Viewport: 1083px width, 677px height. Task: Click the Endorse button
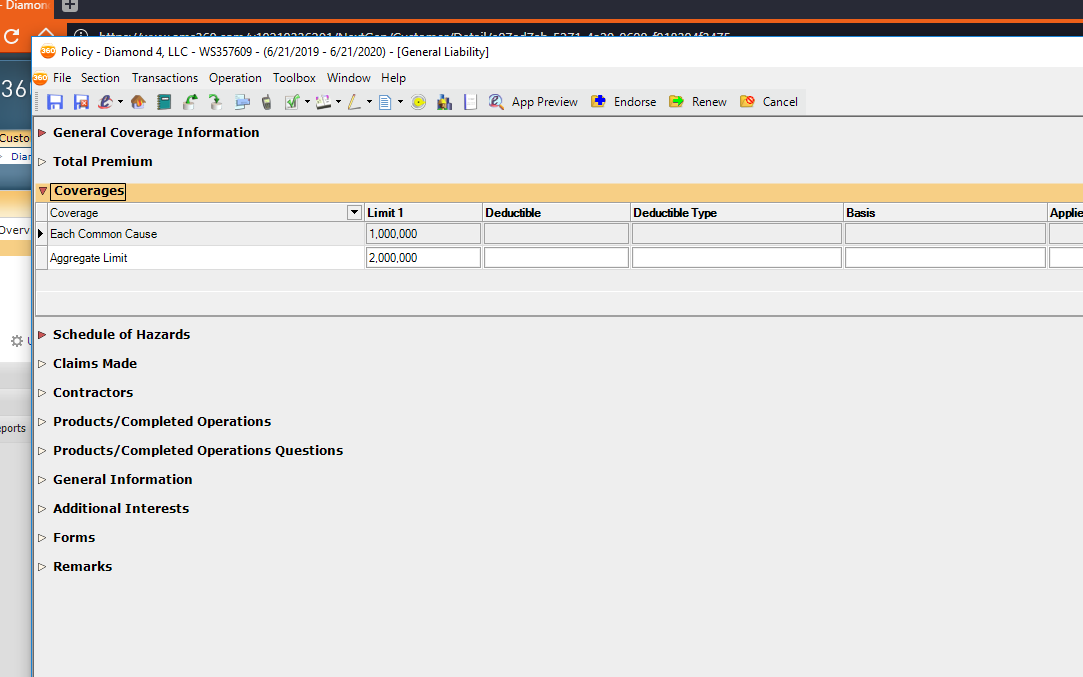(624, 102)
